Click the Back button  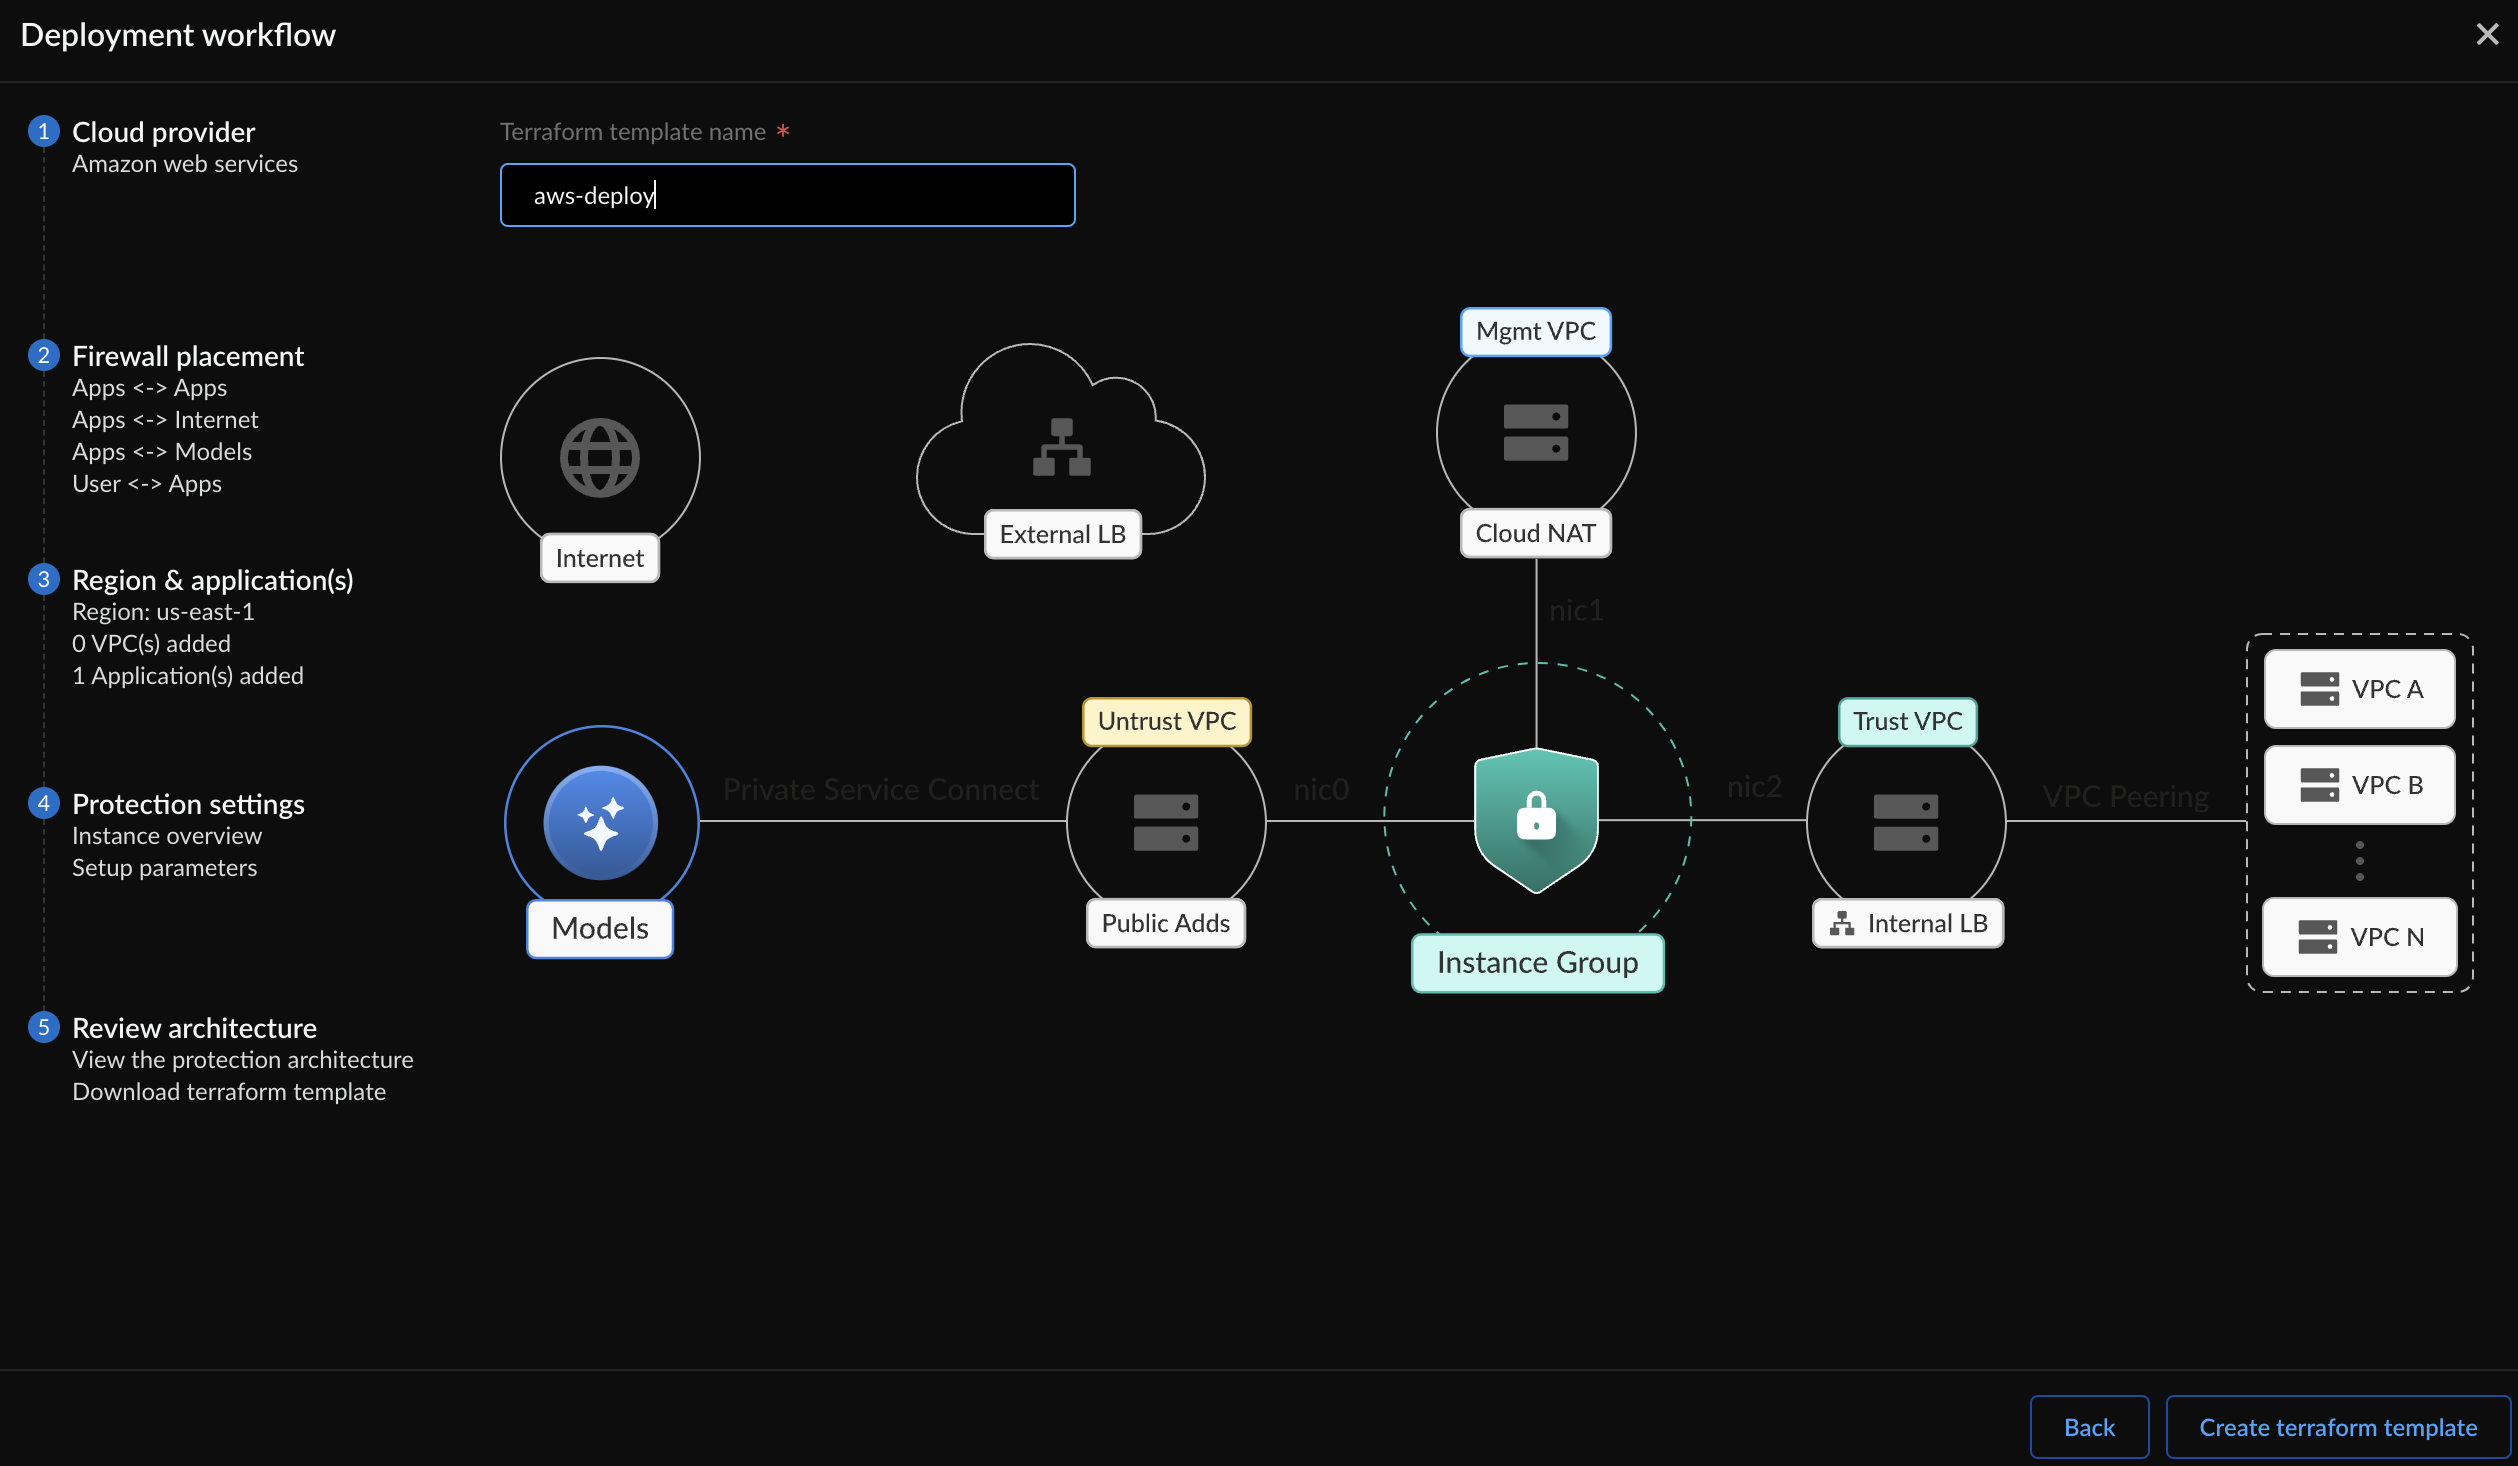2088,1427
